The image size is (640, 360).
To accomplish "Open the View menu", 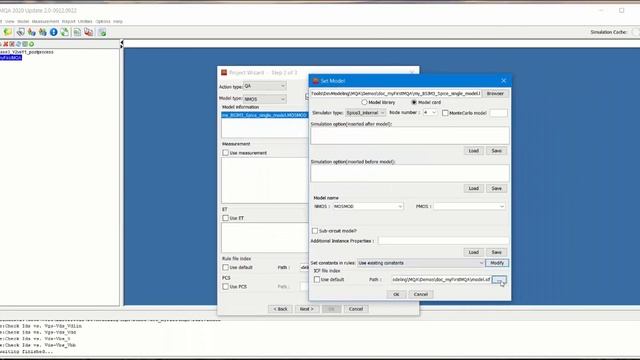I will click(10, 21).
